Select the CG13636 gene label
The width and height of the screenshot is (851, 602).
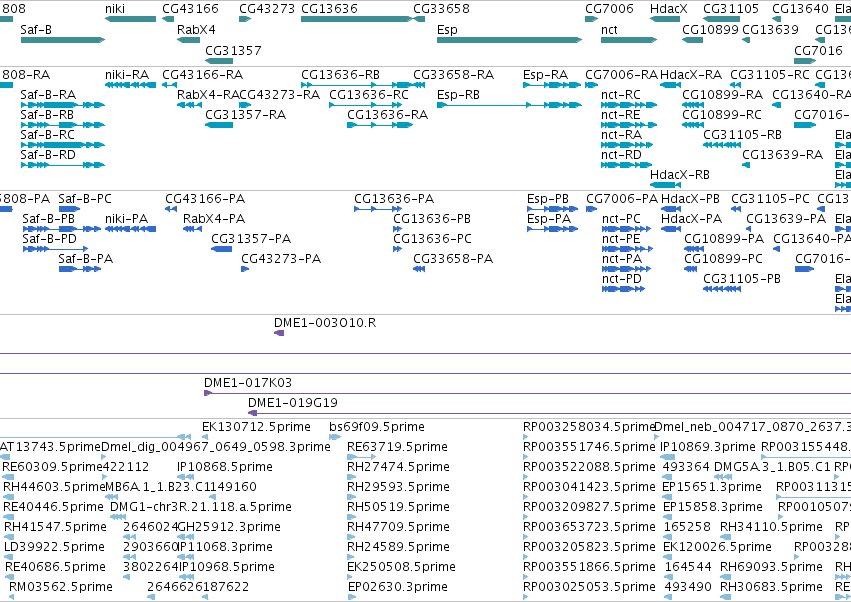click(x=329, y=9)
